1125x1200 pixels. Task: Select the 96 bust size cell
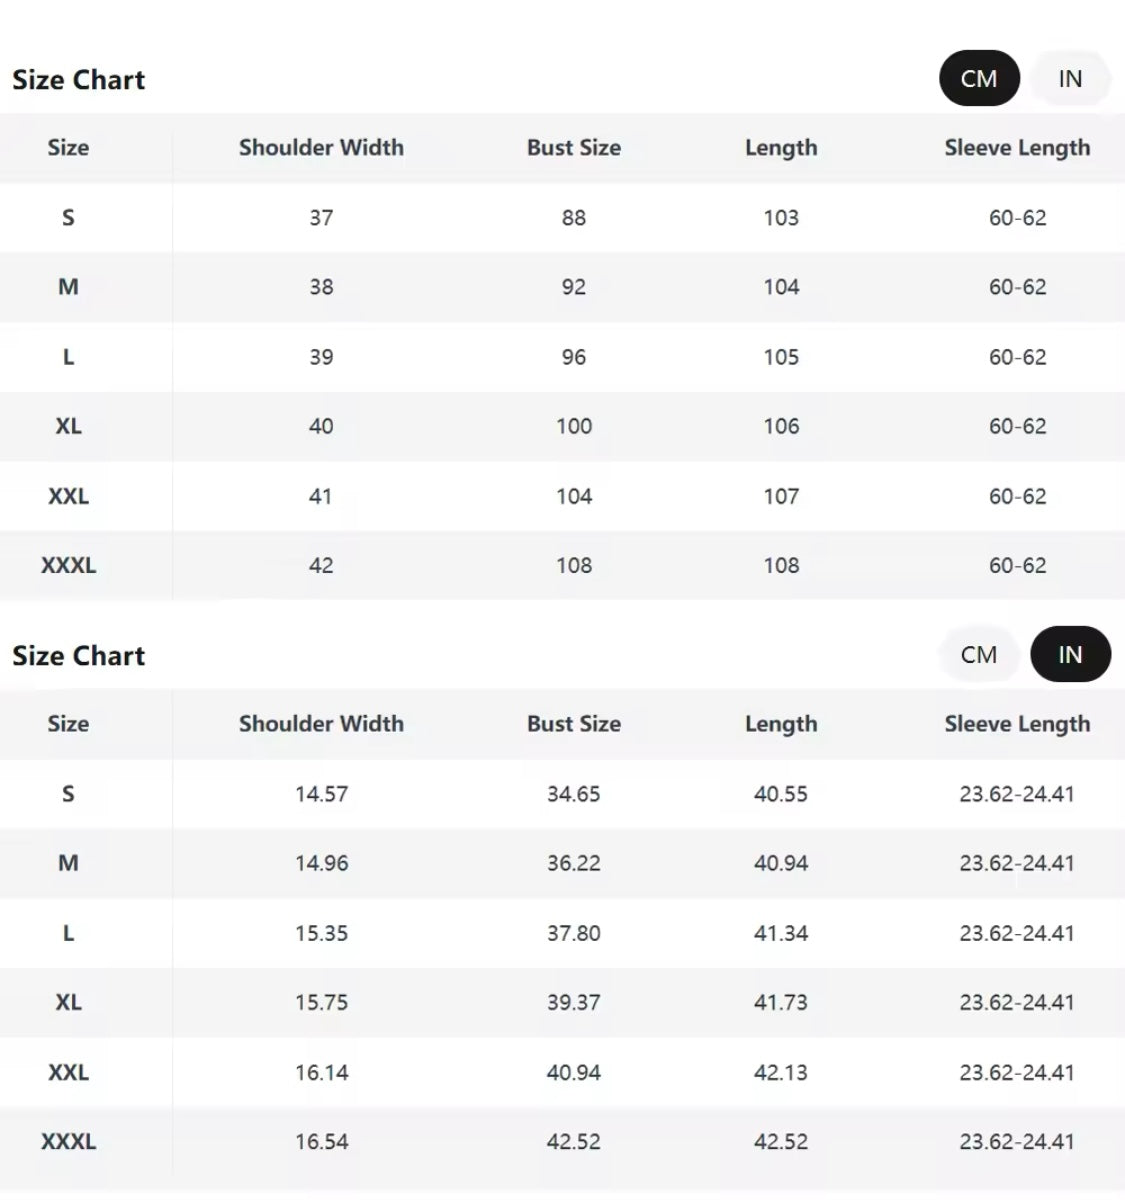click(574, 357)
